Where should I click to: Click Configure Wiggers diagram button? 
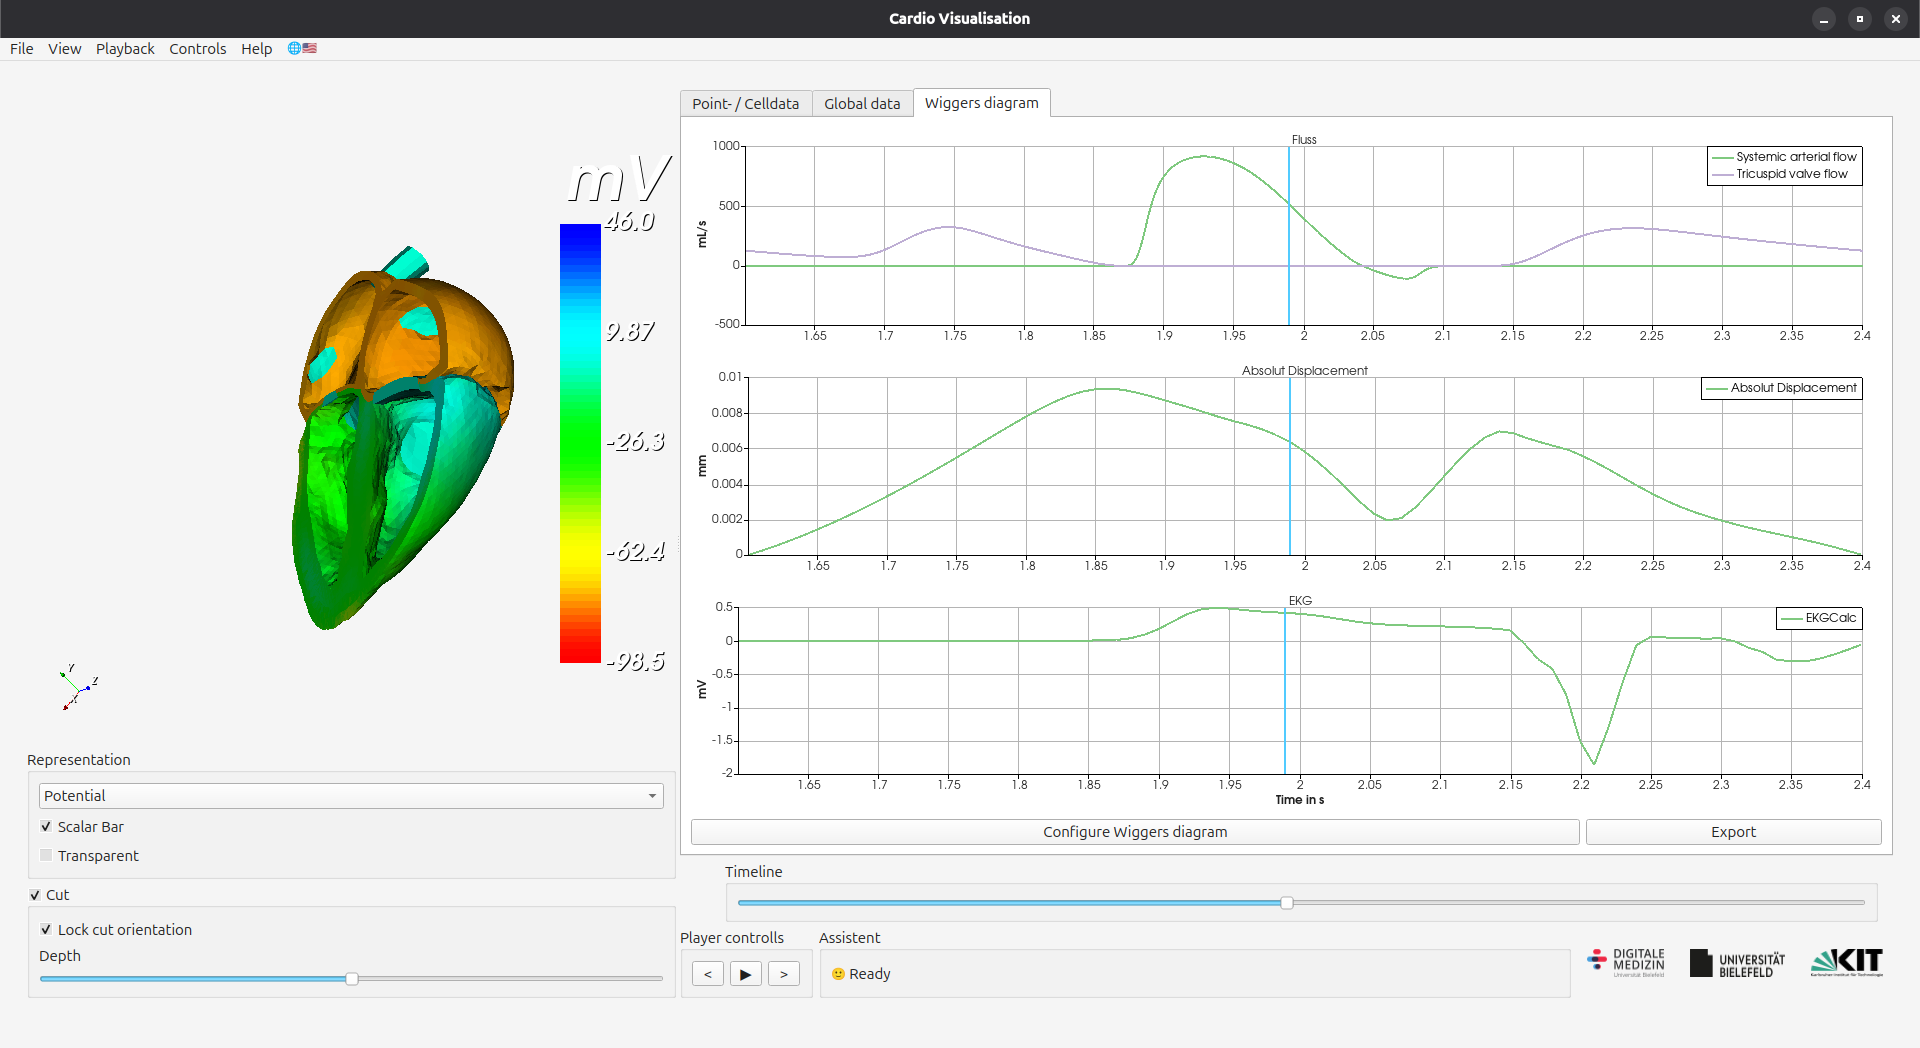[1135, 832]
